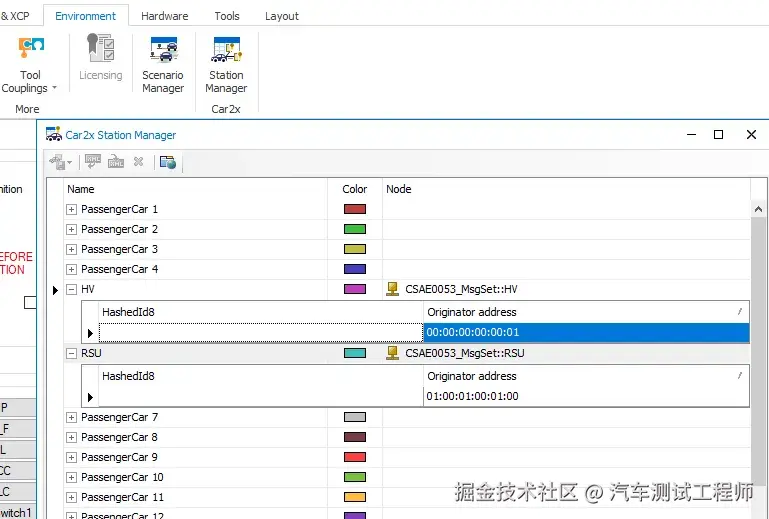Click the node icon for CSAE0053_MsgSet::HV
769x519 pixels.
392,289
